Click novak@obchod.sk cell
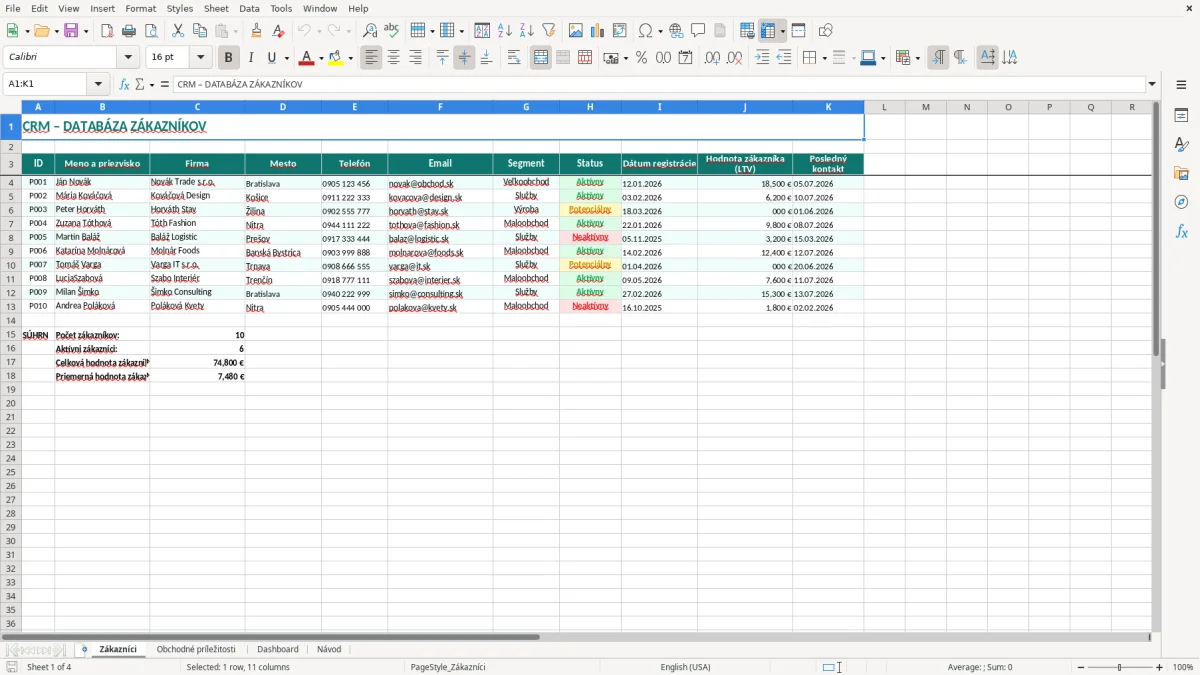The height and width of the screenshot is (675, 1200). (440, 183)
